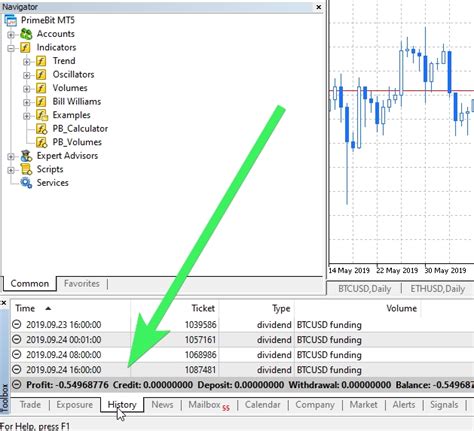This screenshot has width=474, height=431.
Task: Open the Mailbox tab in Toolbox
Action: [209, 405]
